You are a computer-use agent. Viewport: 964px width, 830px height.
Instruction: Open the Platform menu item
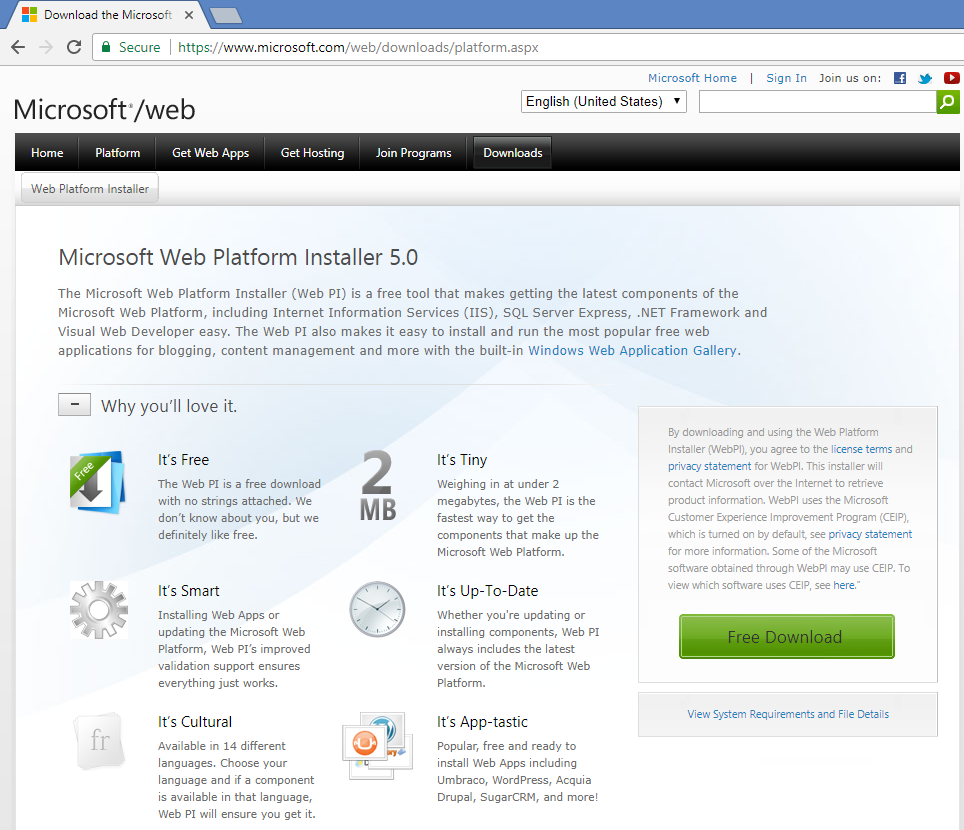(x=117, y=152)
